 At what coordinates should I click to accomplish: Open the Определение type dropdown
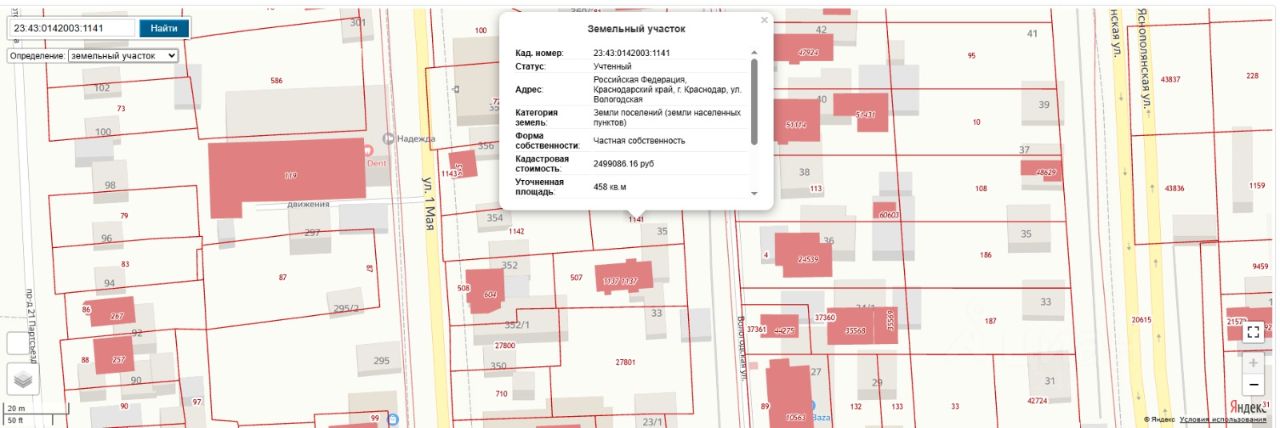(x=122, y=56)
